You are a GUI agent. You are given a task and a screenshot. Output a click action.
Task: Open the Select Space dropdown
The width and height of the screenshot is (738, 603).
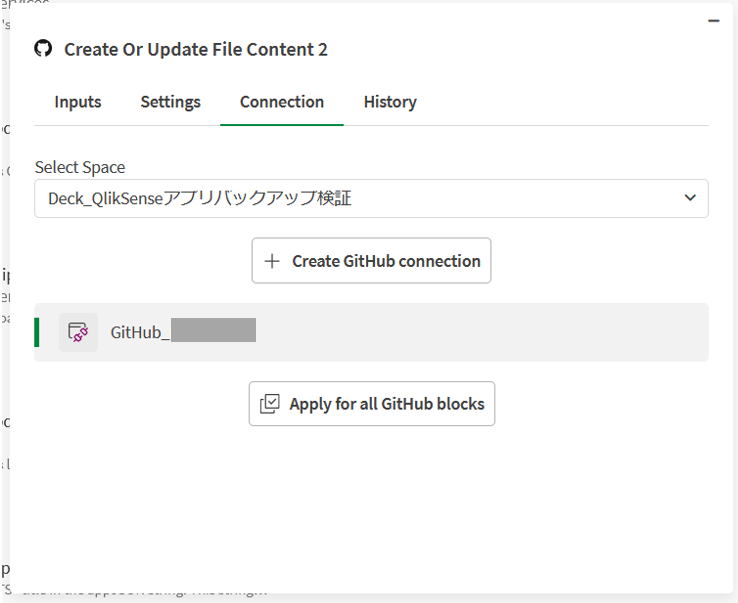(x=371, y=198)
